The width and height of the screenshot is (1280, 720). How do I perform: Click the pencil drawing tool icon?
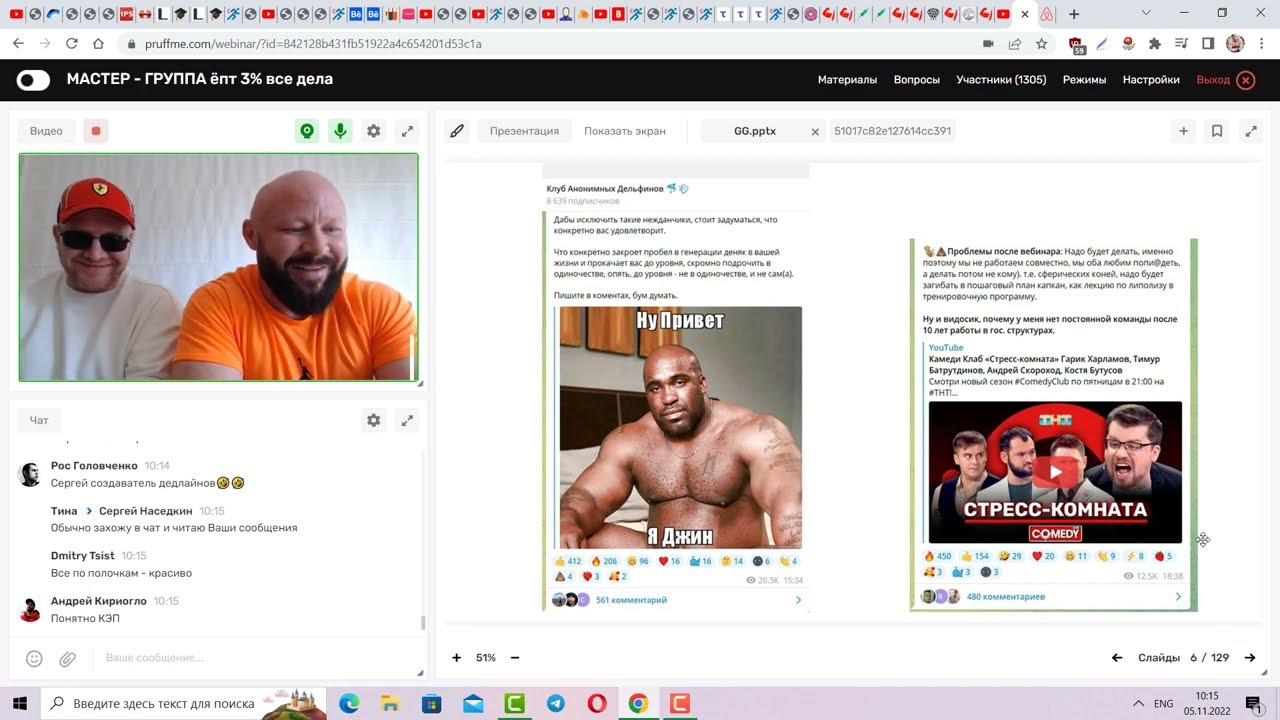point(457,131)
